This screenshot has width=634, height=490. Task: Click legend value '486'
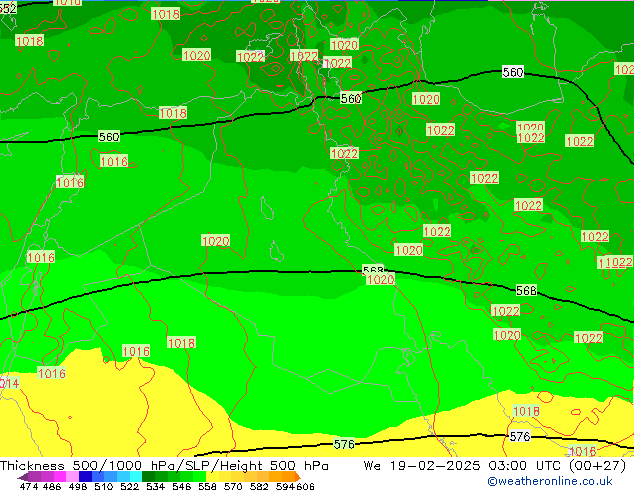tap(52, 486)
